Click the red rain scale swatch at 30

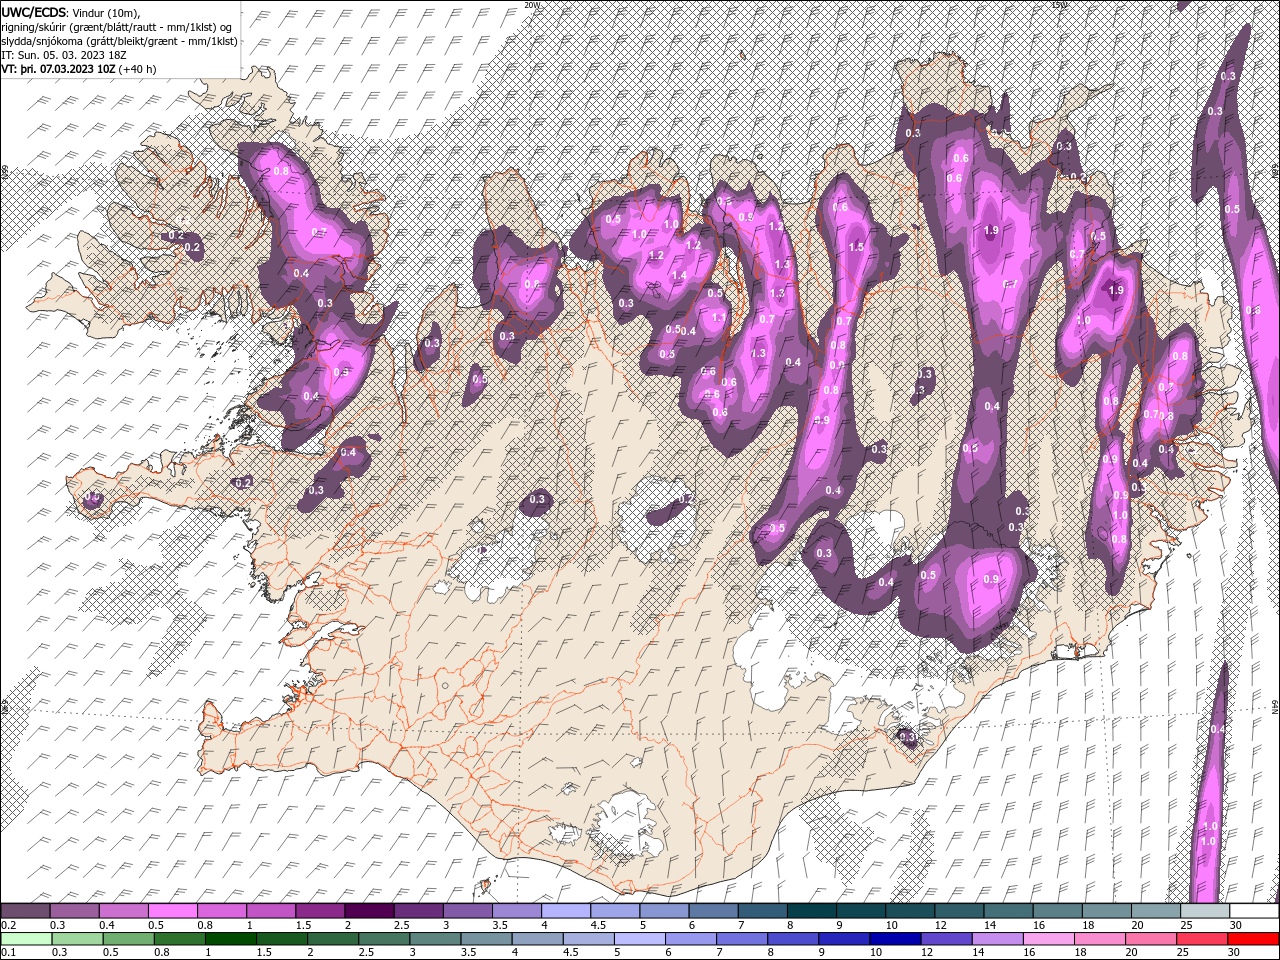(x=1254, y=939)
